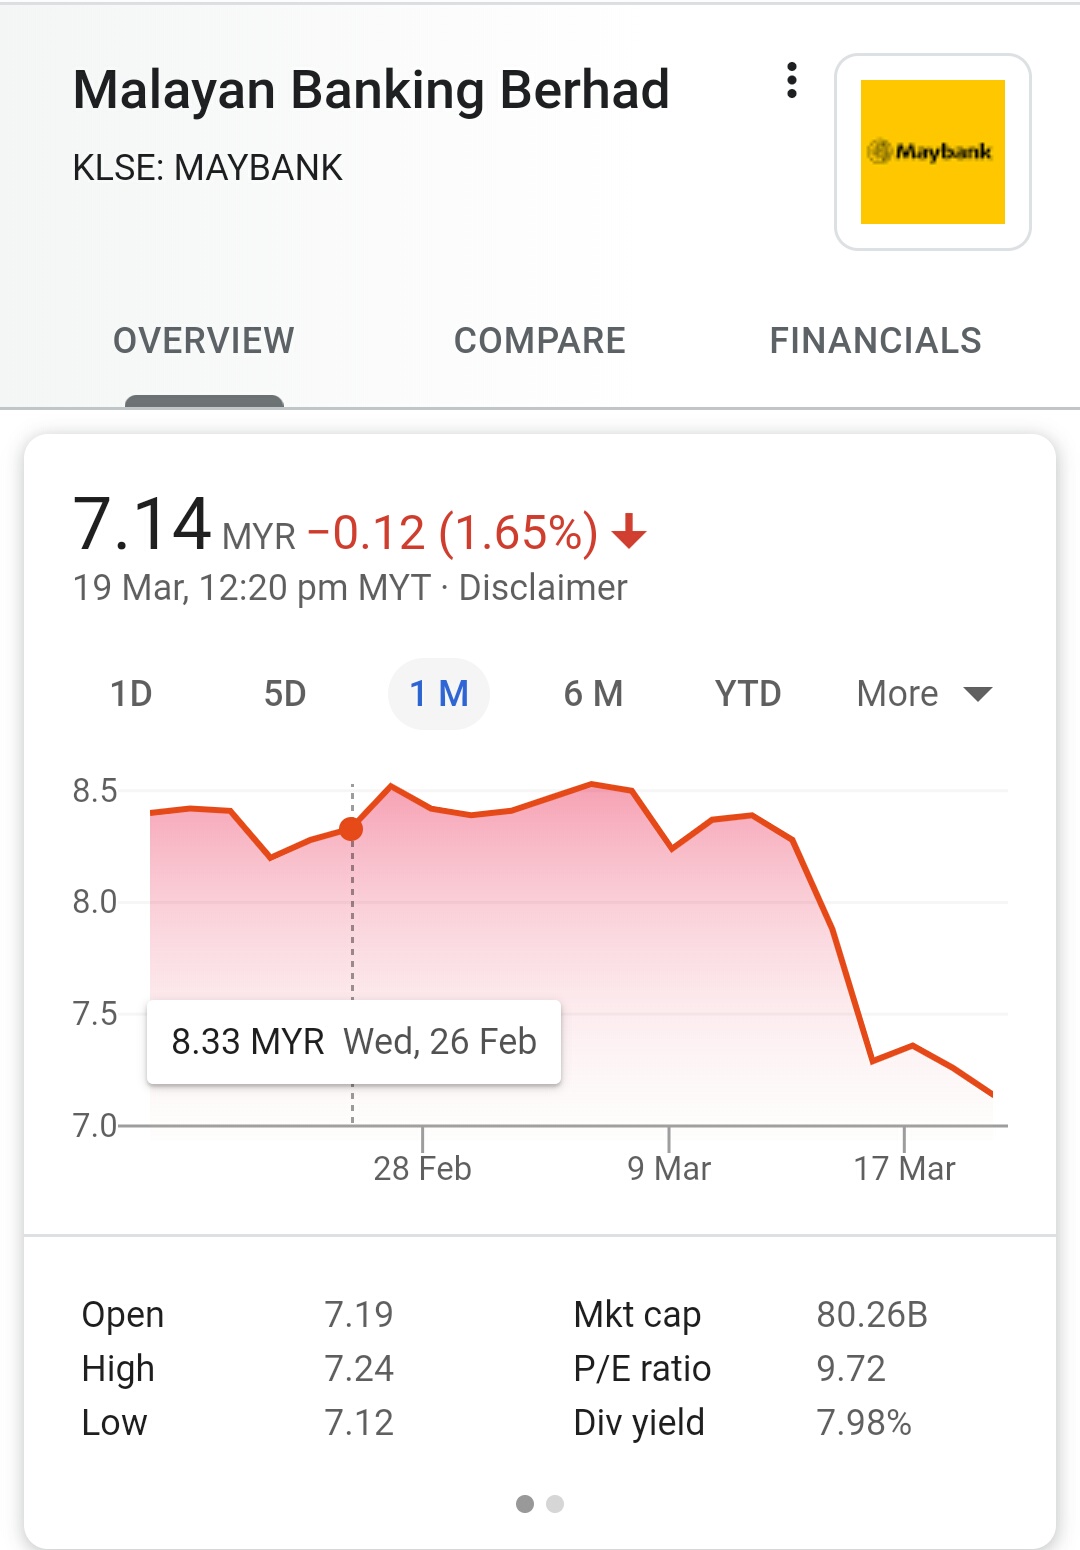This screenshot has width=1080, height=1550.
Task: Click the 8.33 MYR price tooltip
Action: coord(354,1042)
